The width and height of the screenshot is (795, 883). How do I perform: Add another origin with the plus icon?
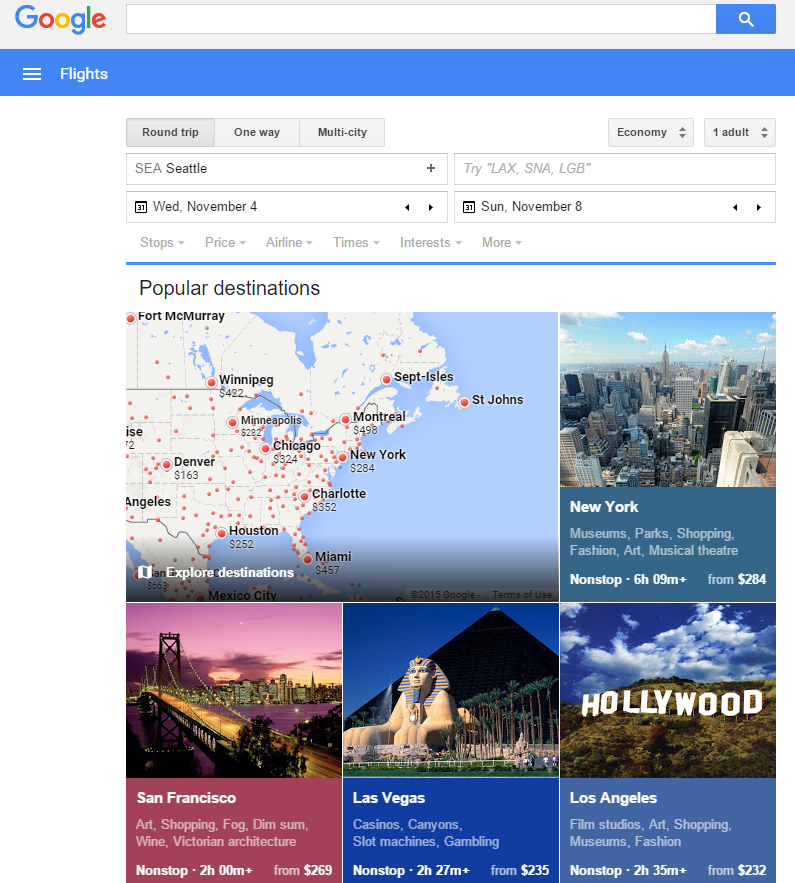[x=431, y=168]
